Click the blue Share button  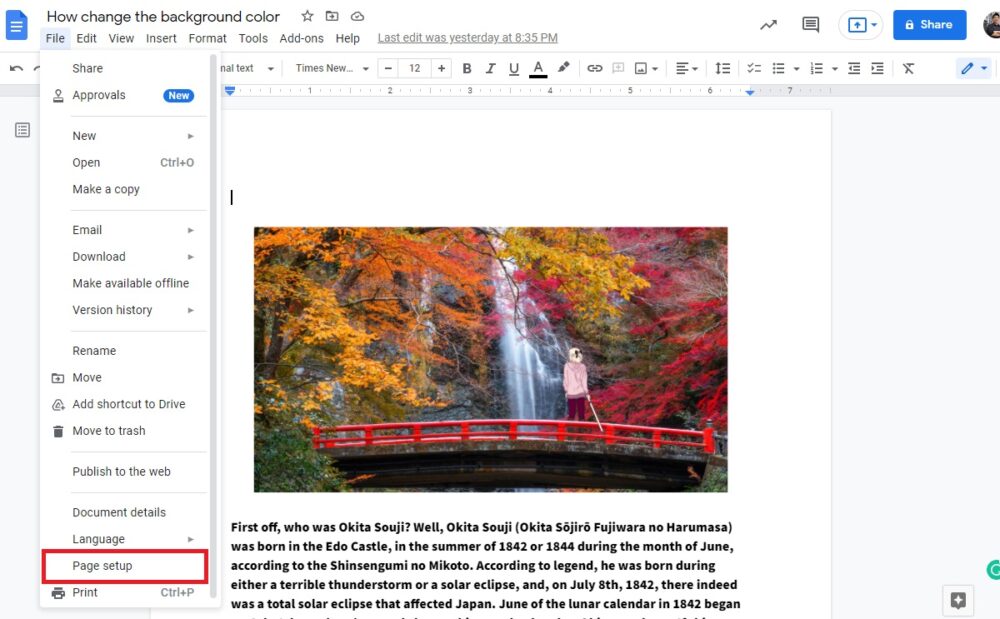coord(929,25)
